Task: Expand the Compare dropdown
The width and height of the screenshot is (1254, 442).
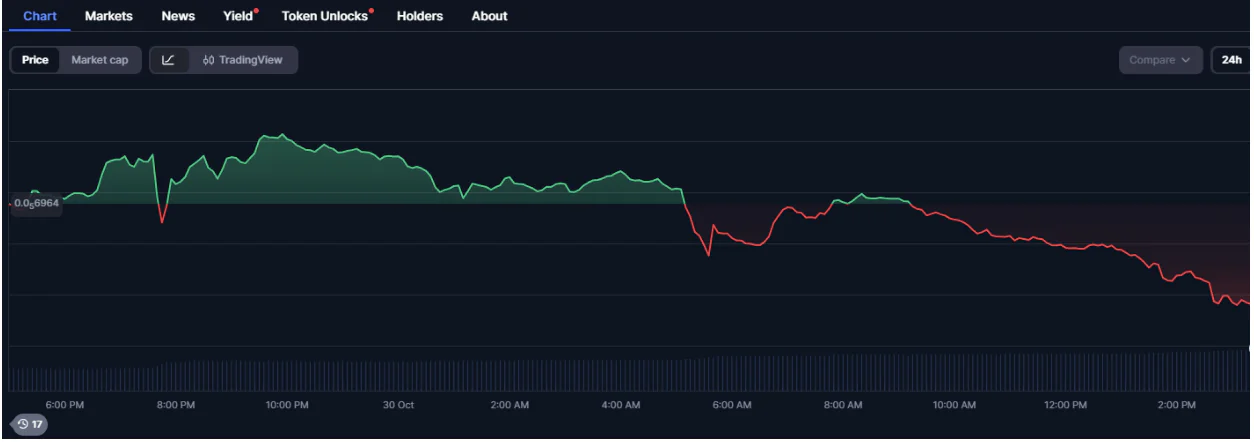Action: click(x=1160, y=60)
